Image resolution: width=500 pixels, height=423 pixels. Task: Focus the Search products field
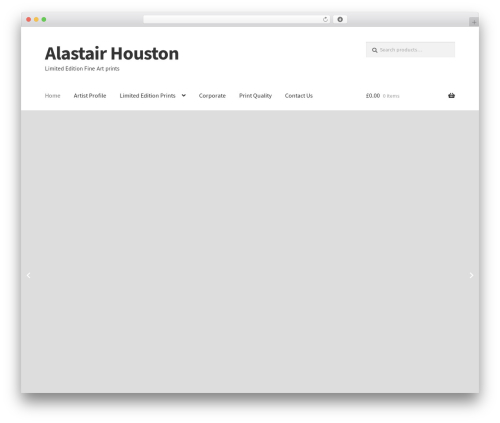410,50
